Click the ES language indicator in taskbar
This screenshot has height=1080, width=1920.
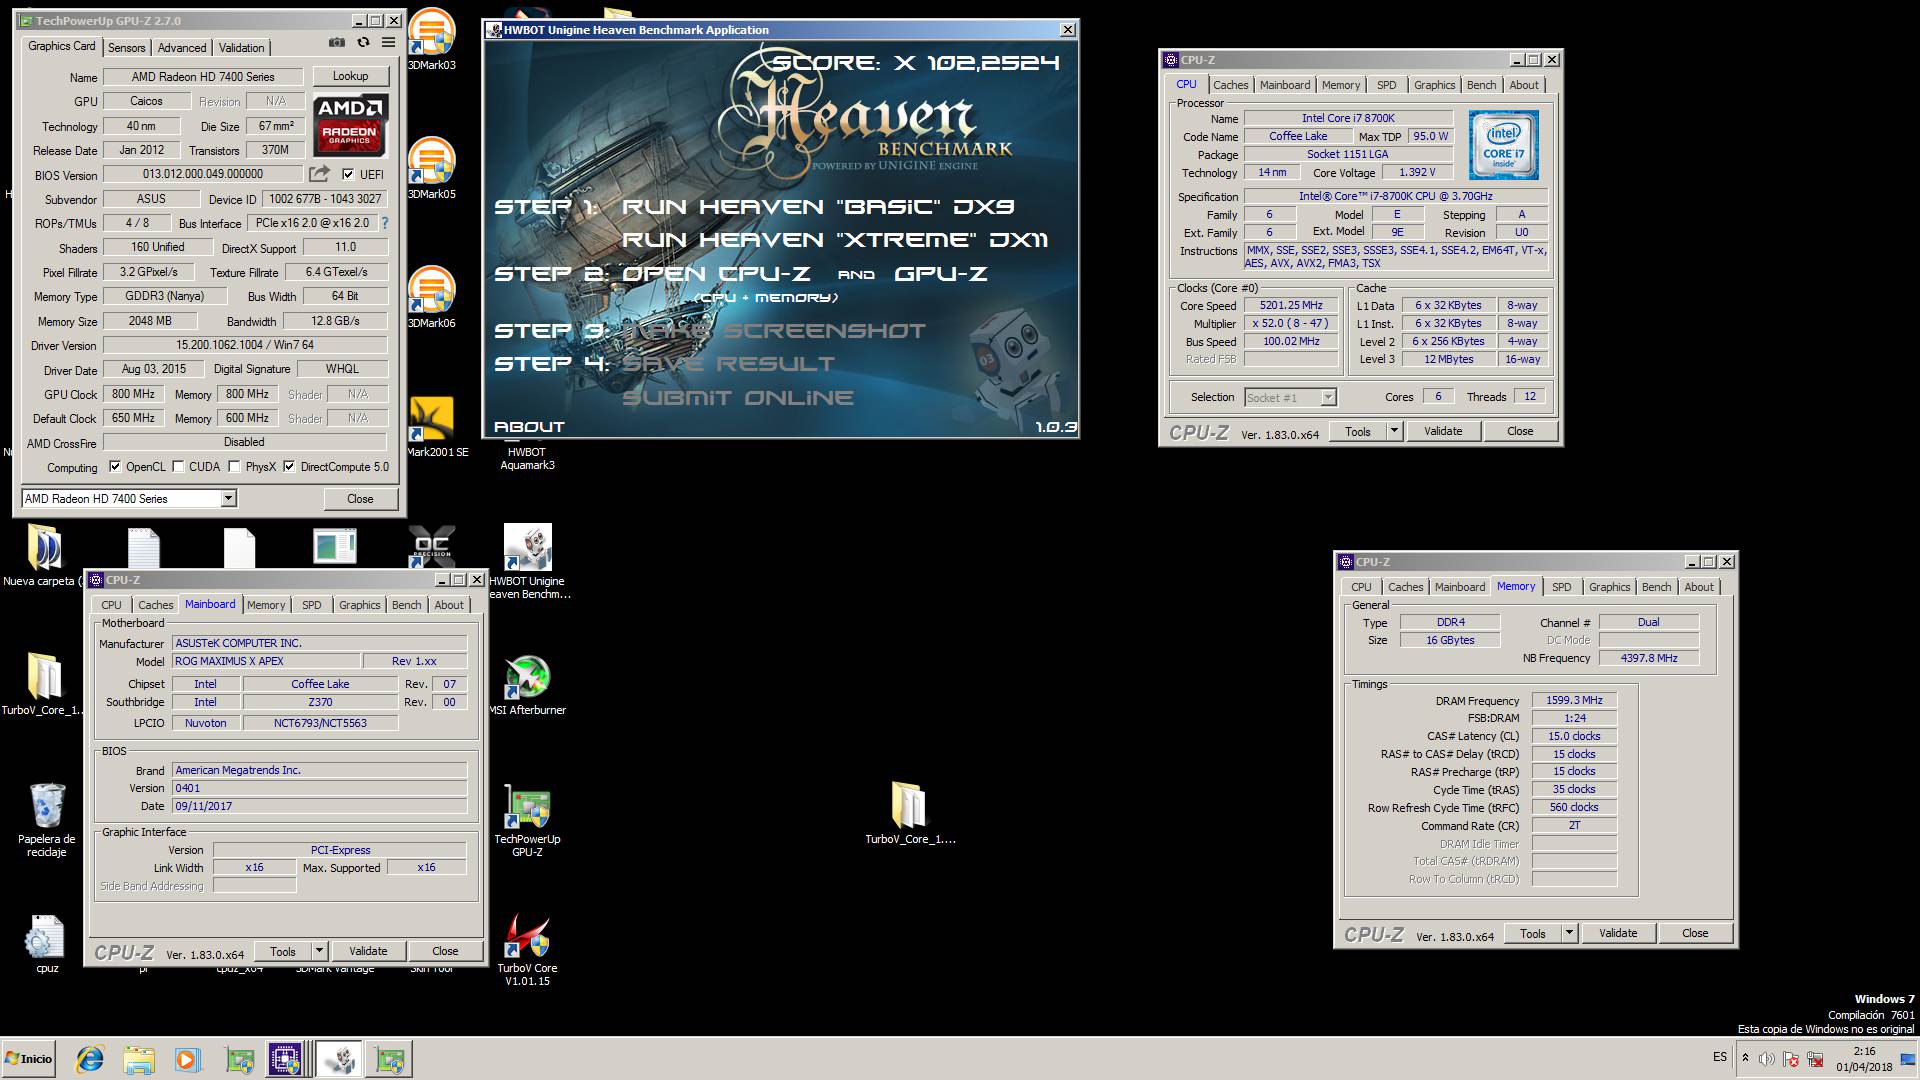1719,1057
